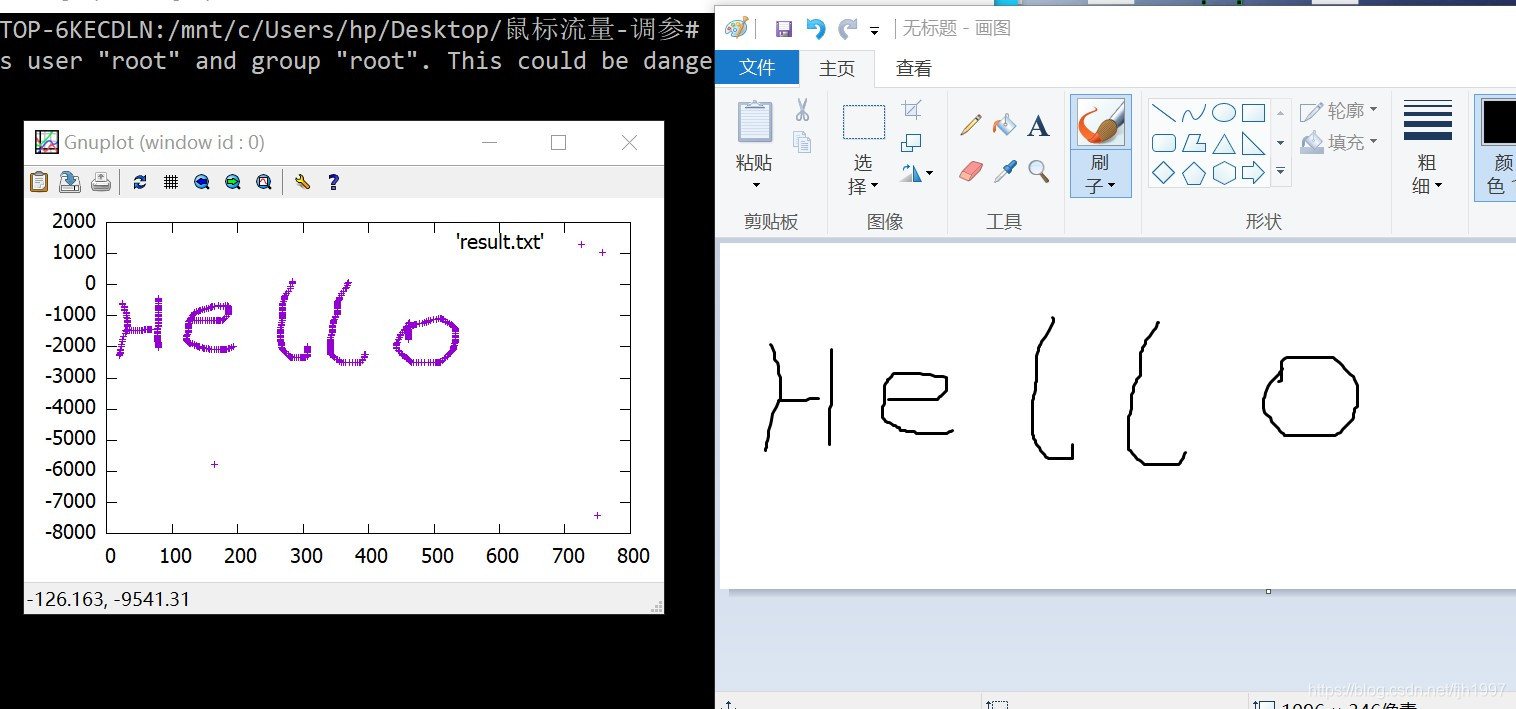The width and height of the screenshot is (1516, 709).
Task: Open the 轮廓 outline dropdown
Action: pos(1339,110)
